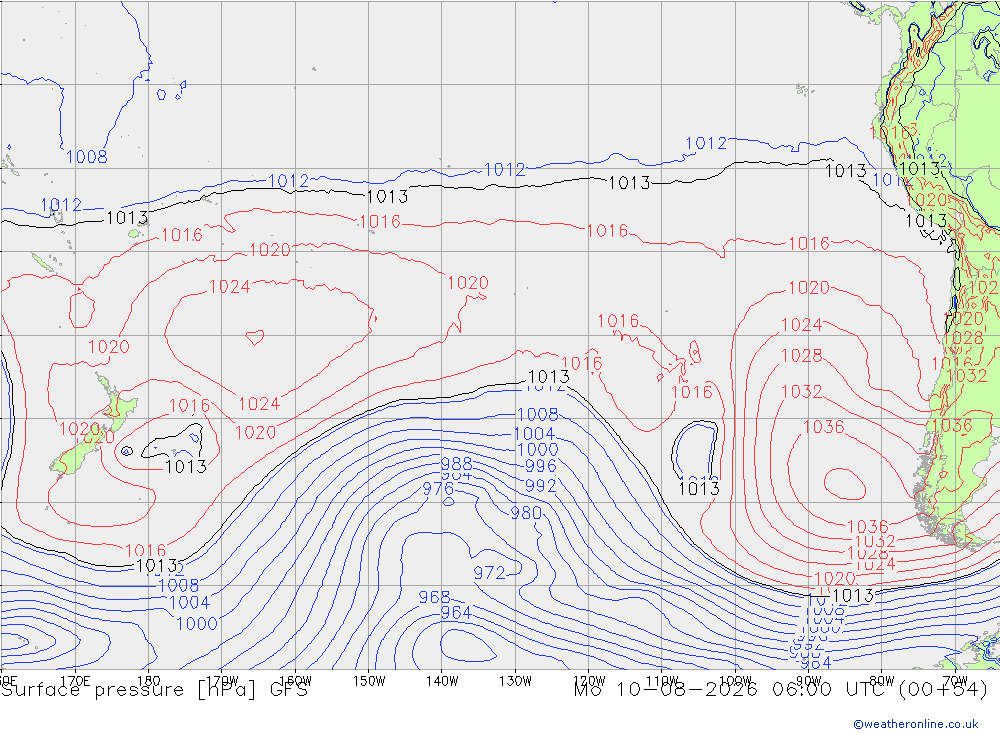Click the 100W longitude axis label

(x=735, y=681)
